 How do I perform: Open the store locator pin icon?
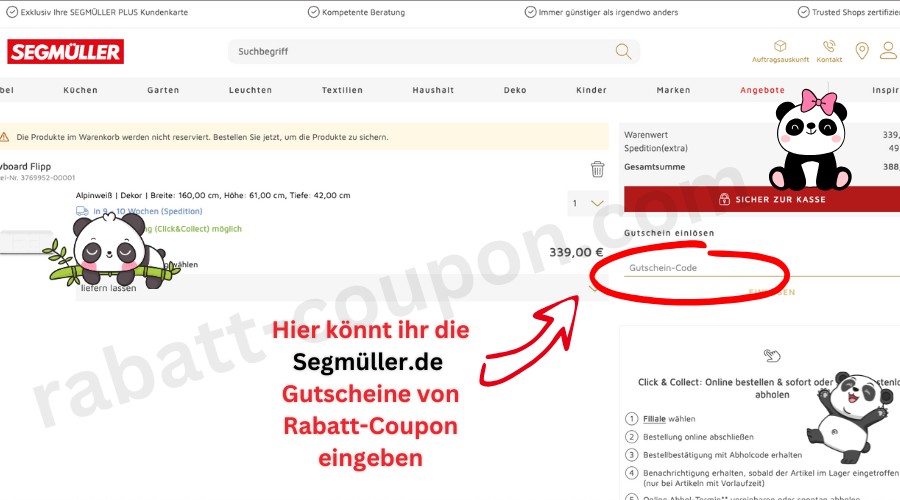click(862, 51)
